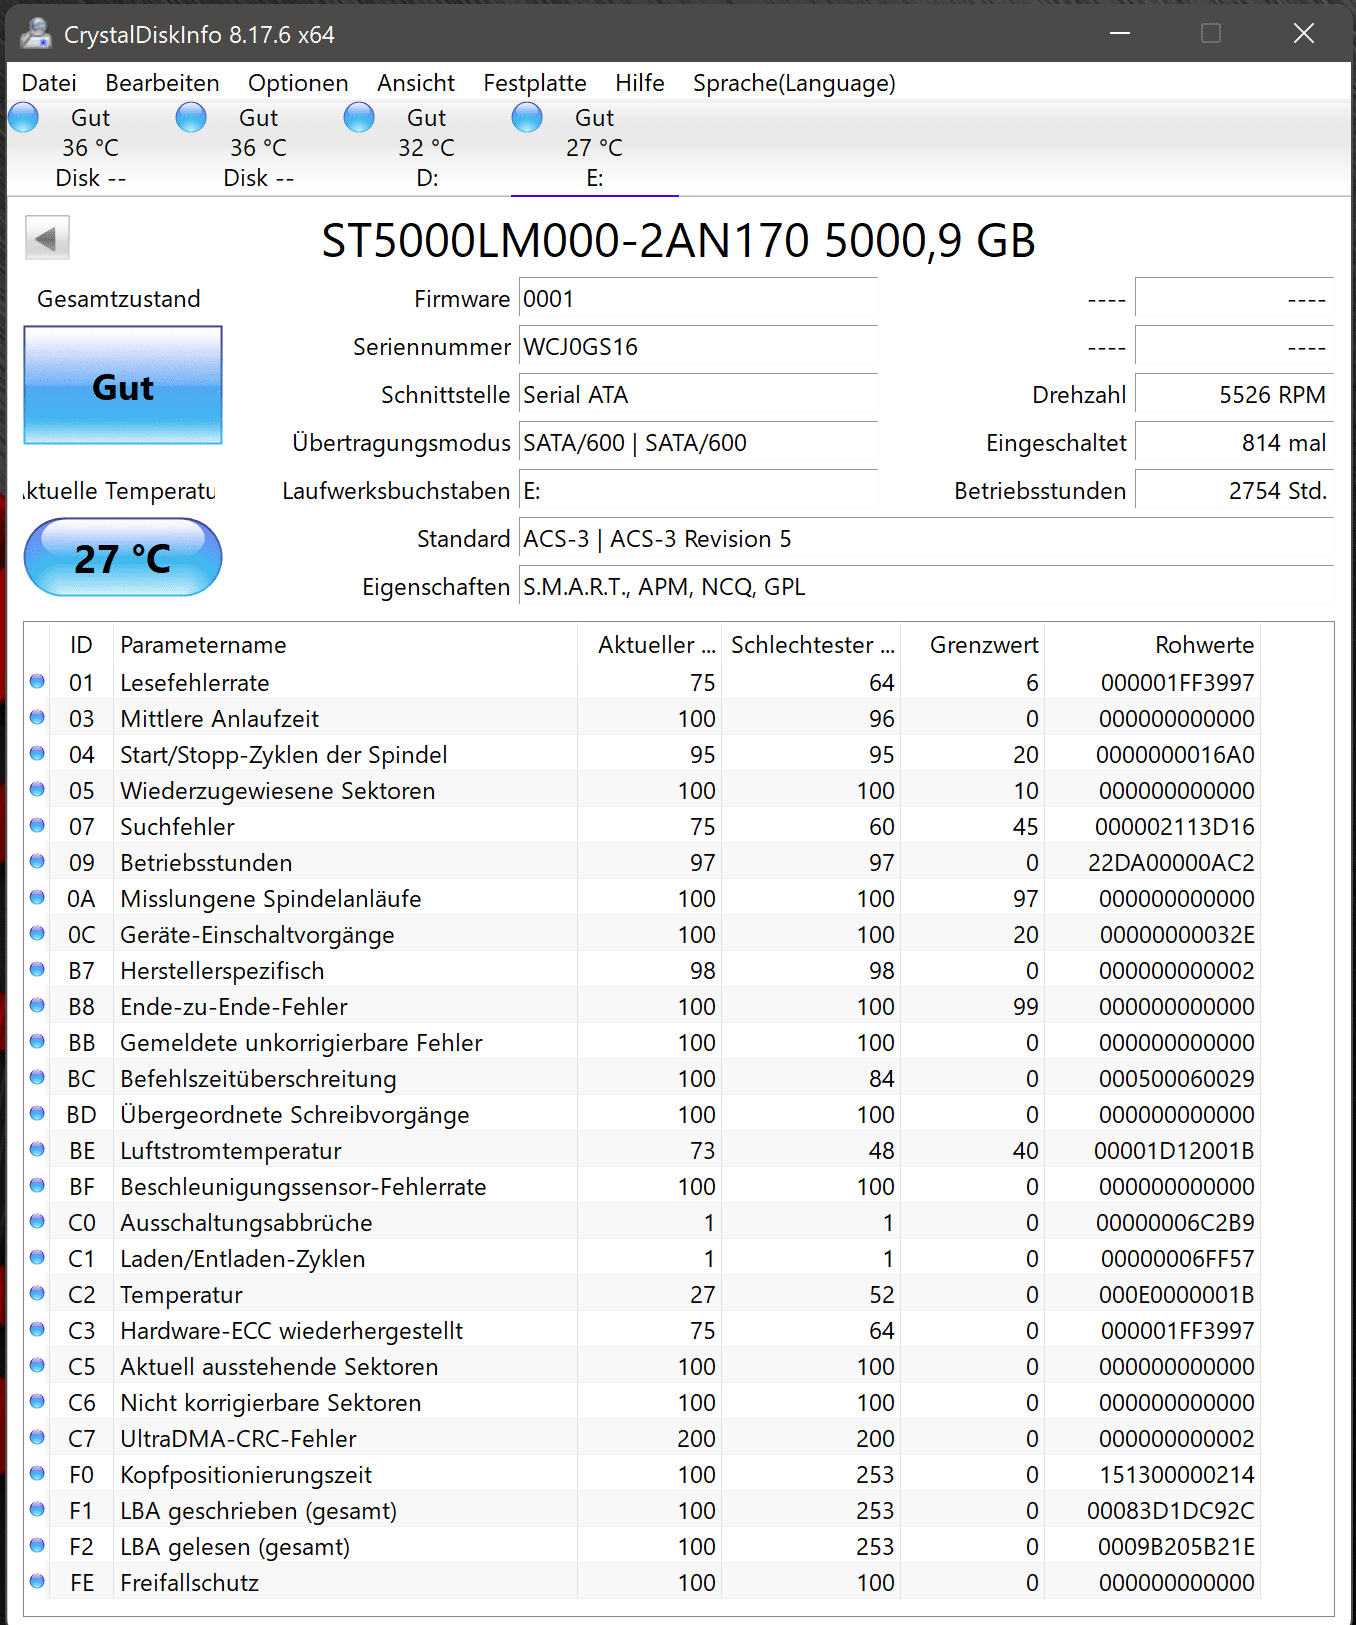The image size is (1356, 1625).
Task: Click the 27 °C temperature button
Action: pyautogui.click(x=123, y=557)
